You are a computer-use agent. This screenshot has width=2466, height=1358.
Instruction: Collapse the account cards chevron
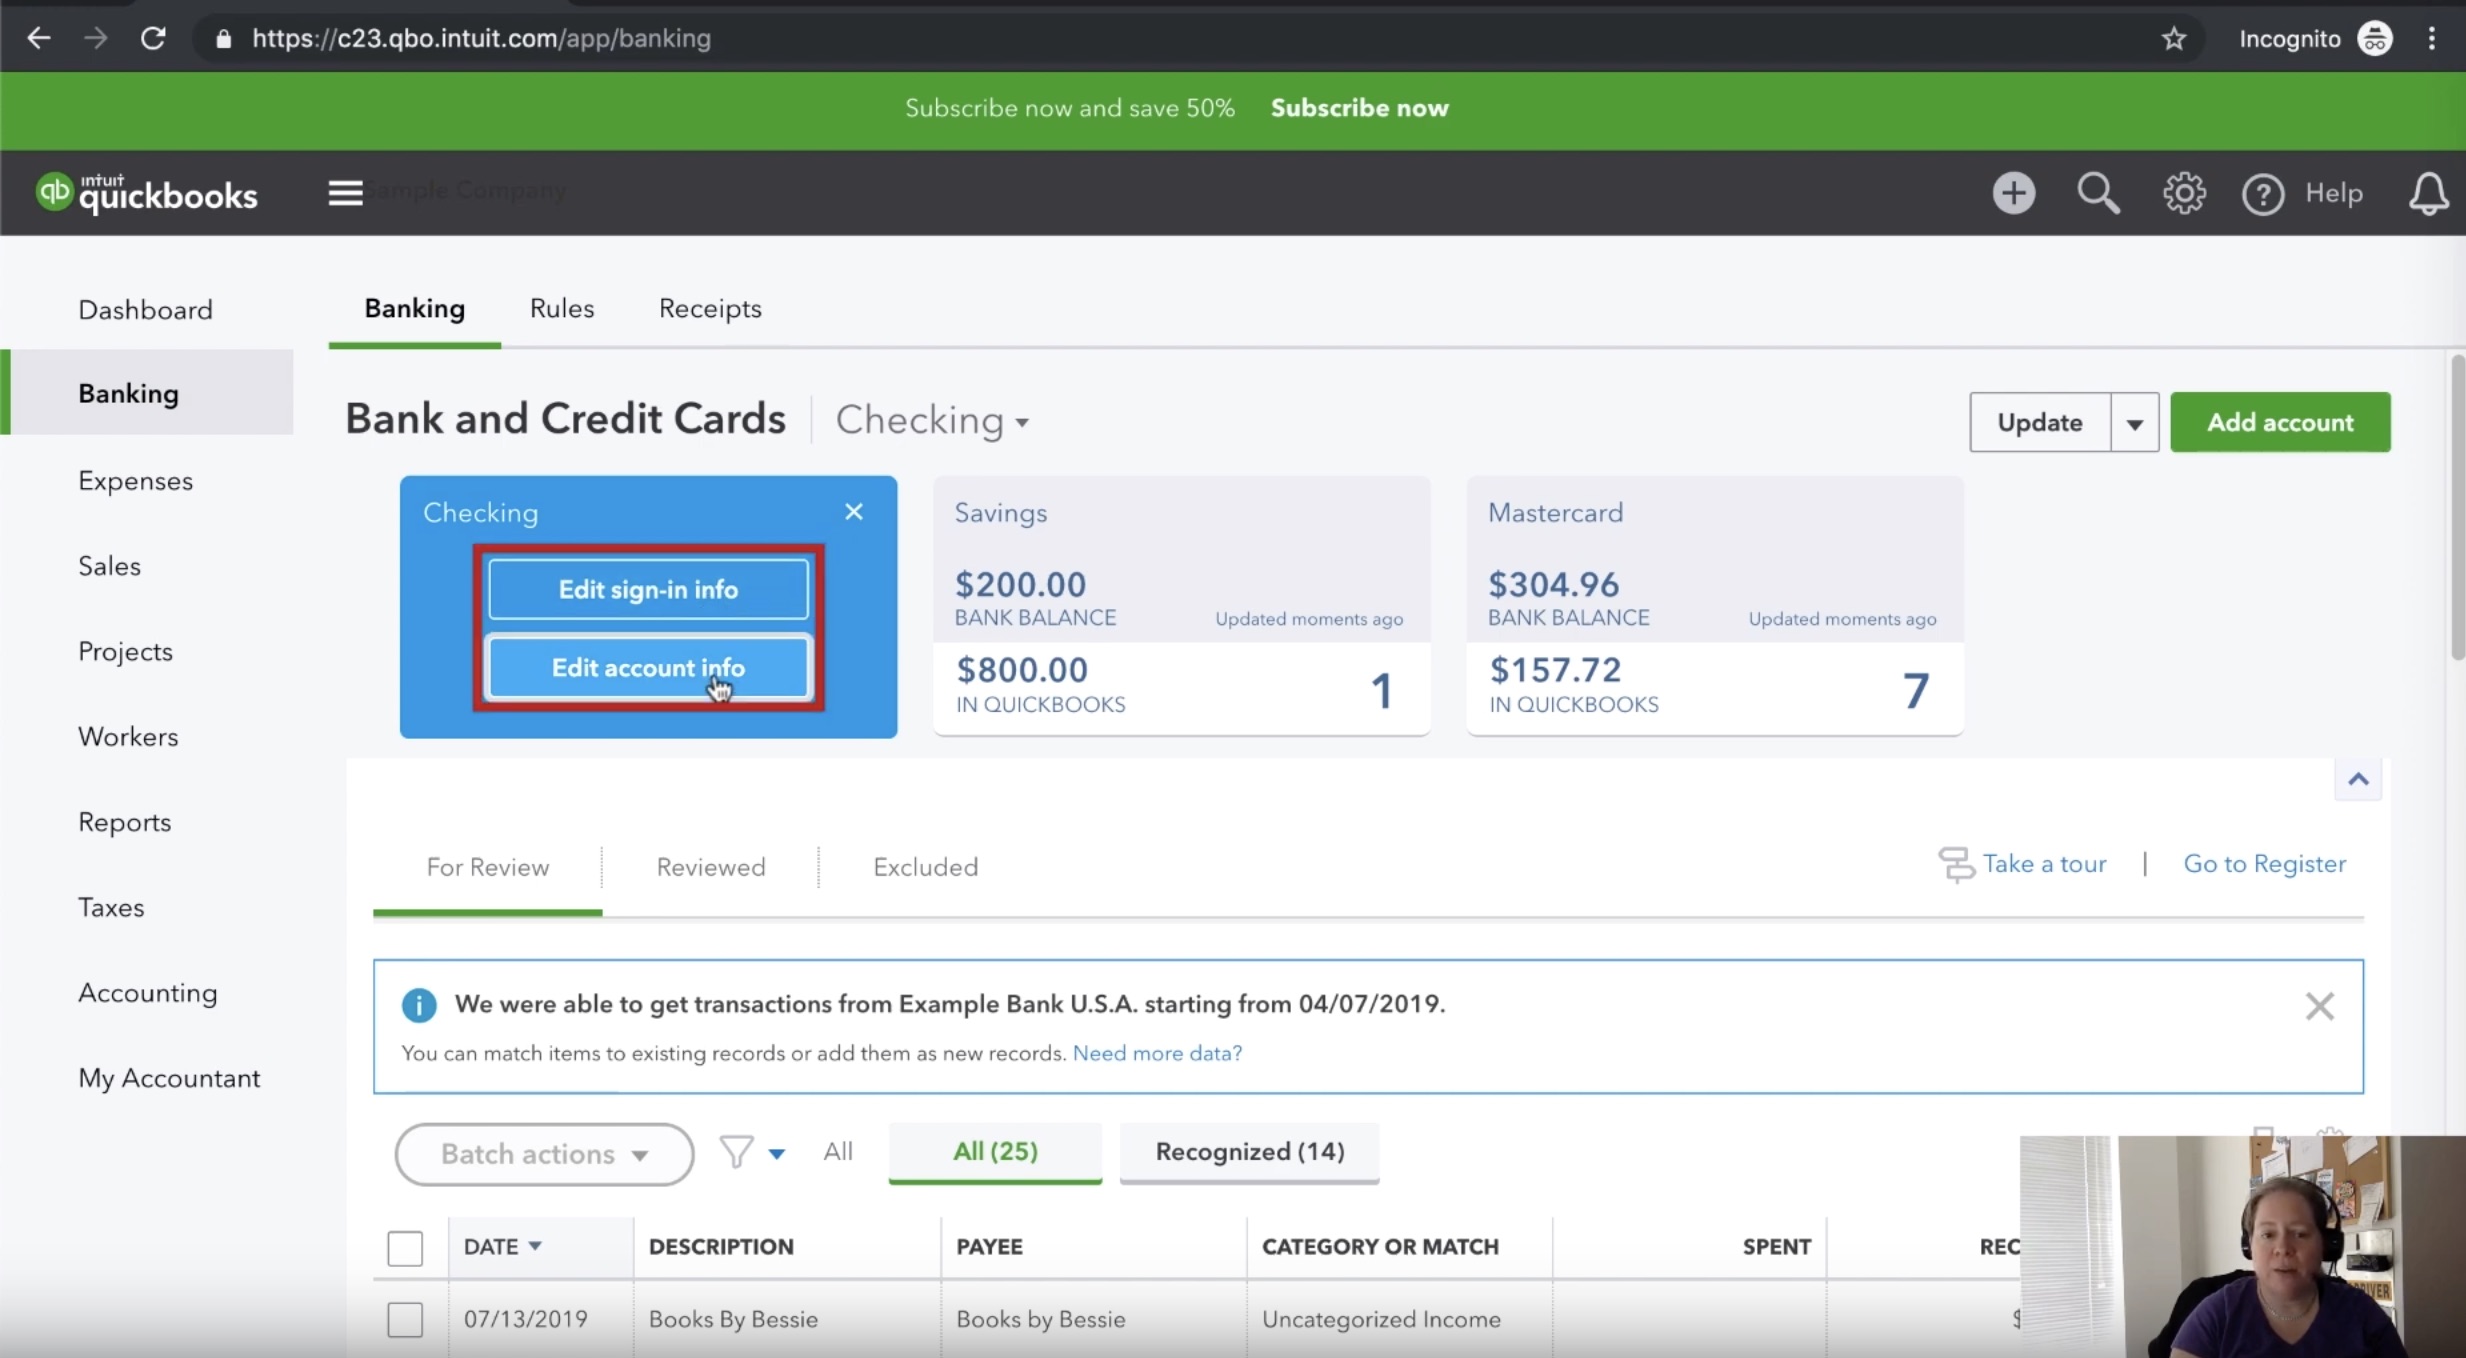[x=2358, y=779]
